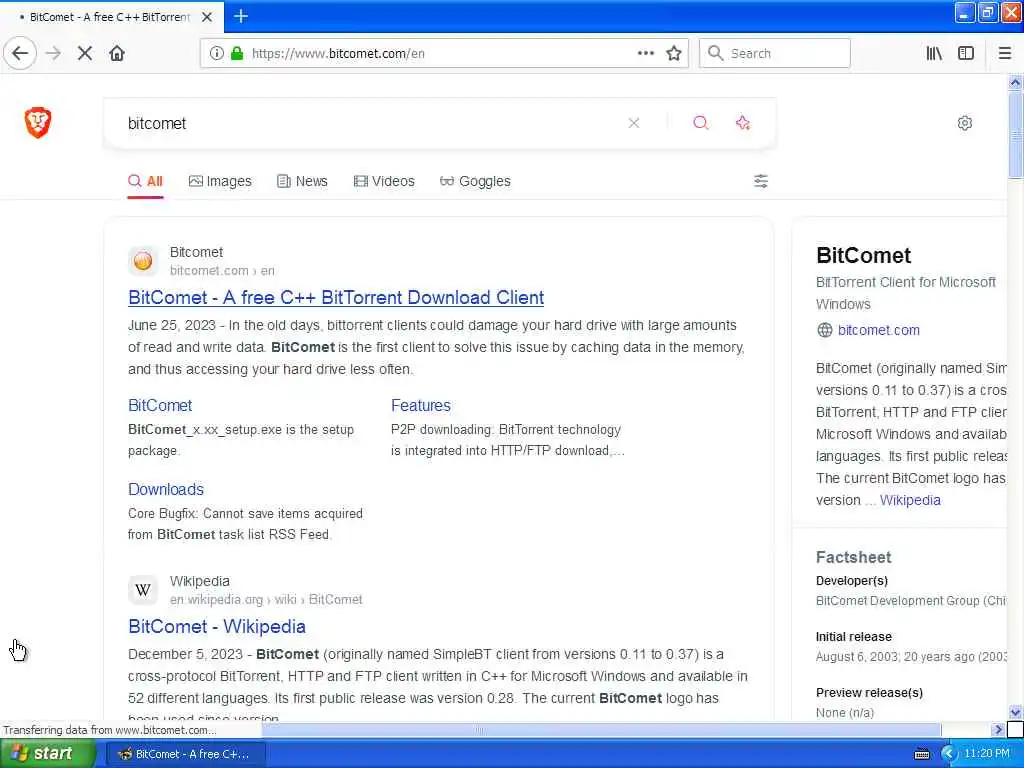
Task: Expand hidden system tray icons
Action: tap(948, 754)
